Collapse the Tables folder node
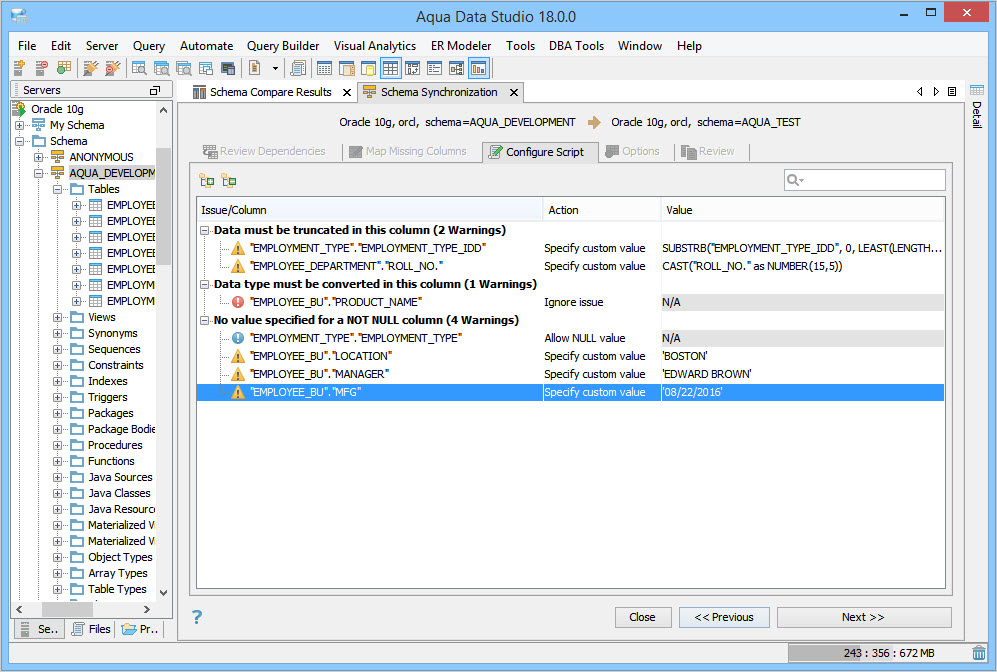Screen dimensions: 997x672 pos(58,189)
